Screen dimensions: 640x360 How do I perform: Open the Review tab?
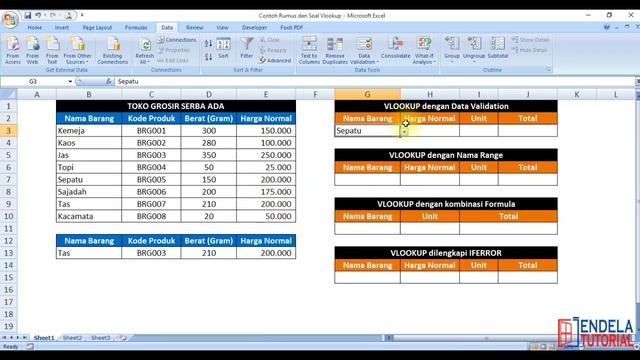195,27
